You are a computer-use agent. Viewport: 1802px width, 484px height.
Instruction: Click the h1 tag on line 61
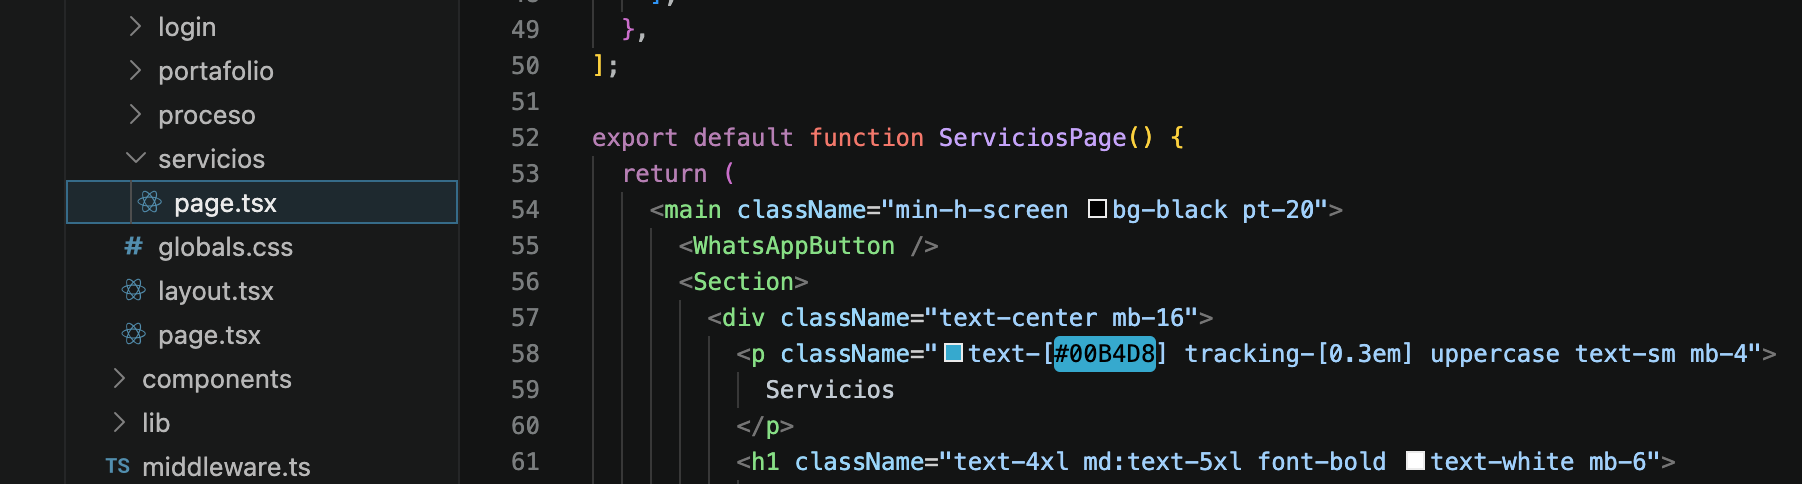click(x=765, y=462)
